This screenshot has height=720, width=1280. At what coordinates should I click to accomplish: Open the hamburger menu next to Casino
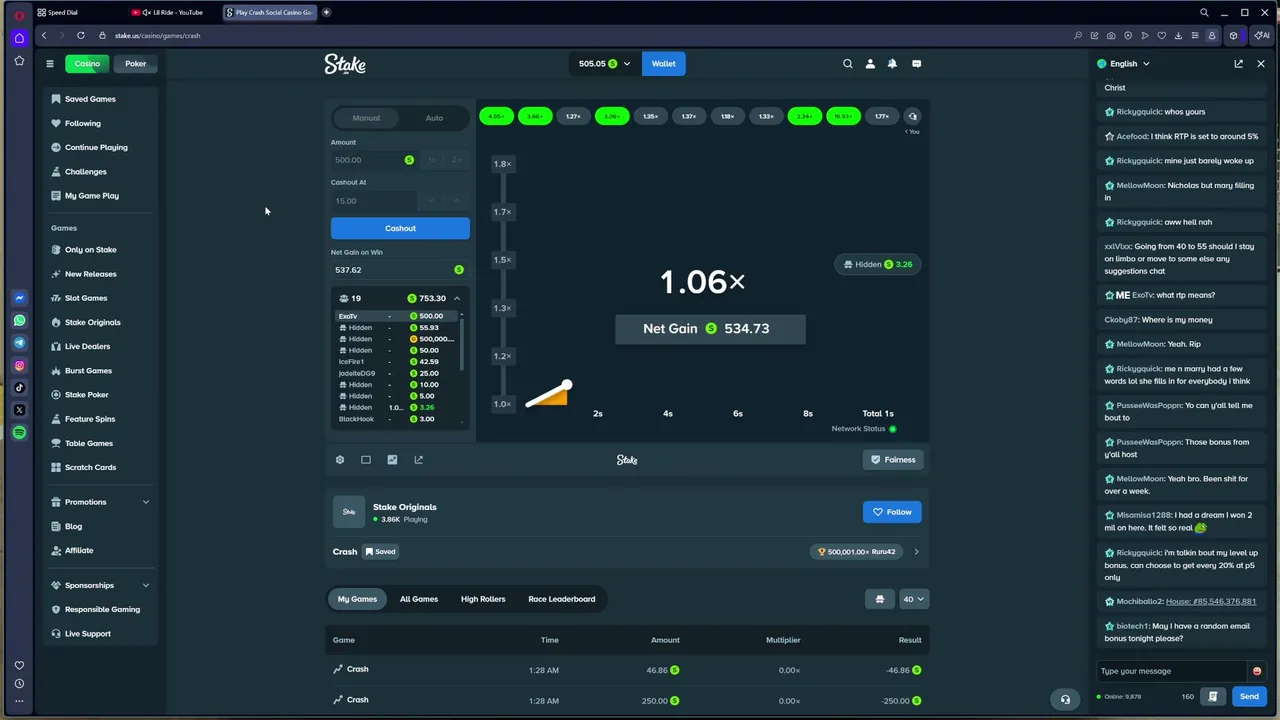click(x=49, y=64)
